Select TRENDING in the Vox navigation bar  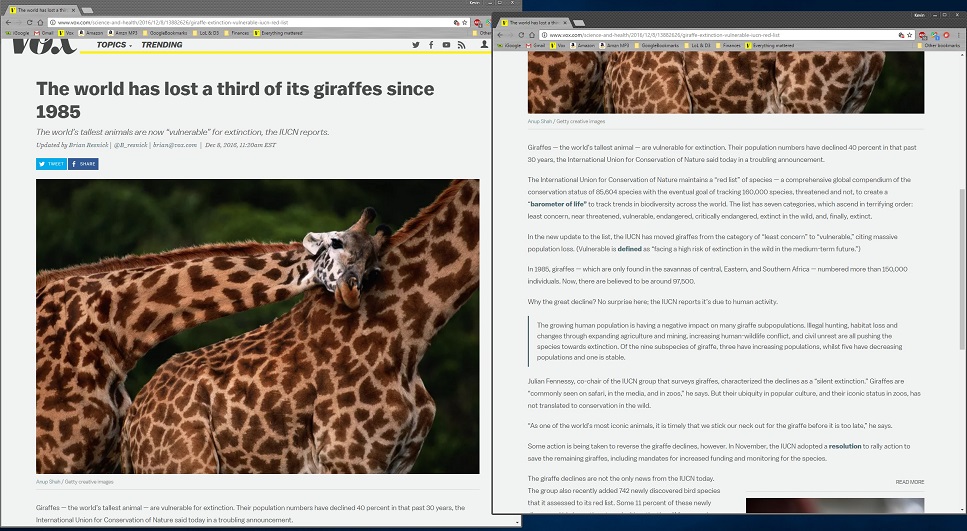coord(161,45)
